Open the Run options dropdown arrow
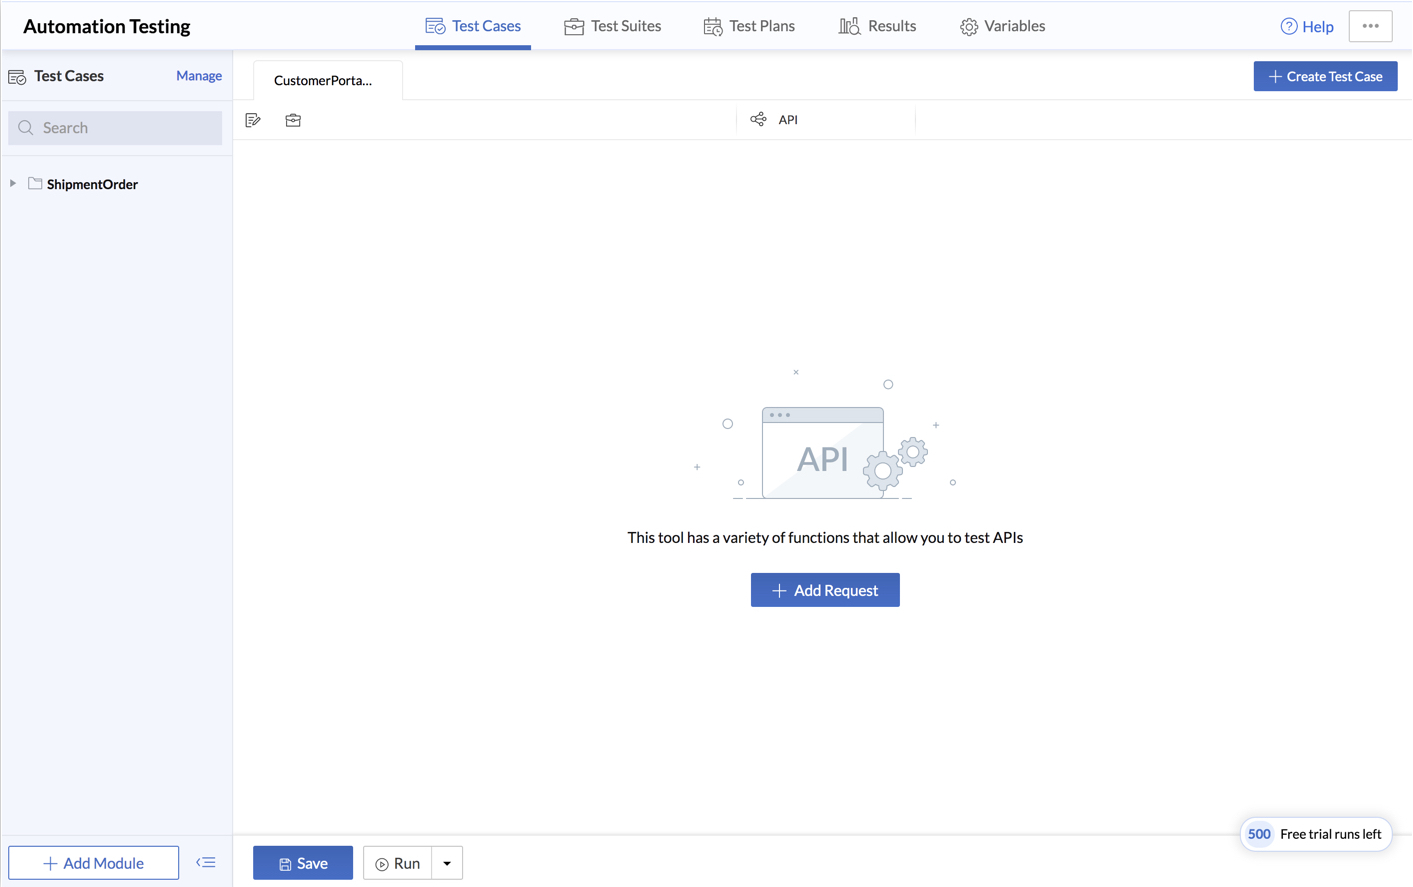 click(447, 862)
